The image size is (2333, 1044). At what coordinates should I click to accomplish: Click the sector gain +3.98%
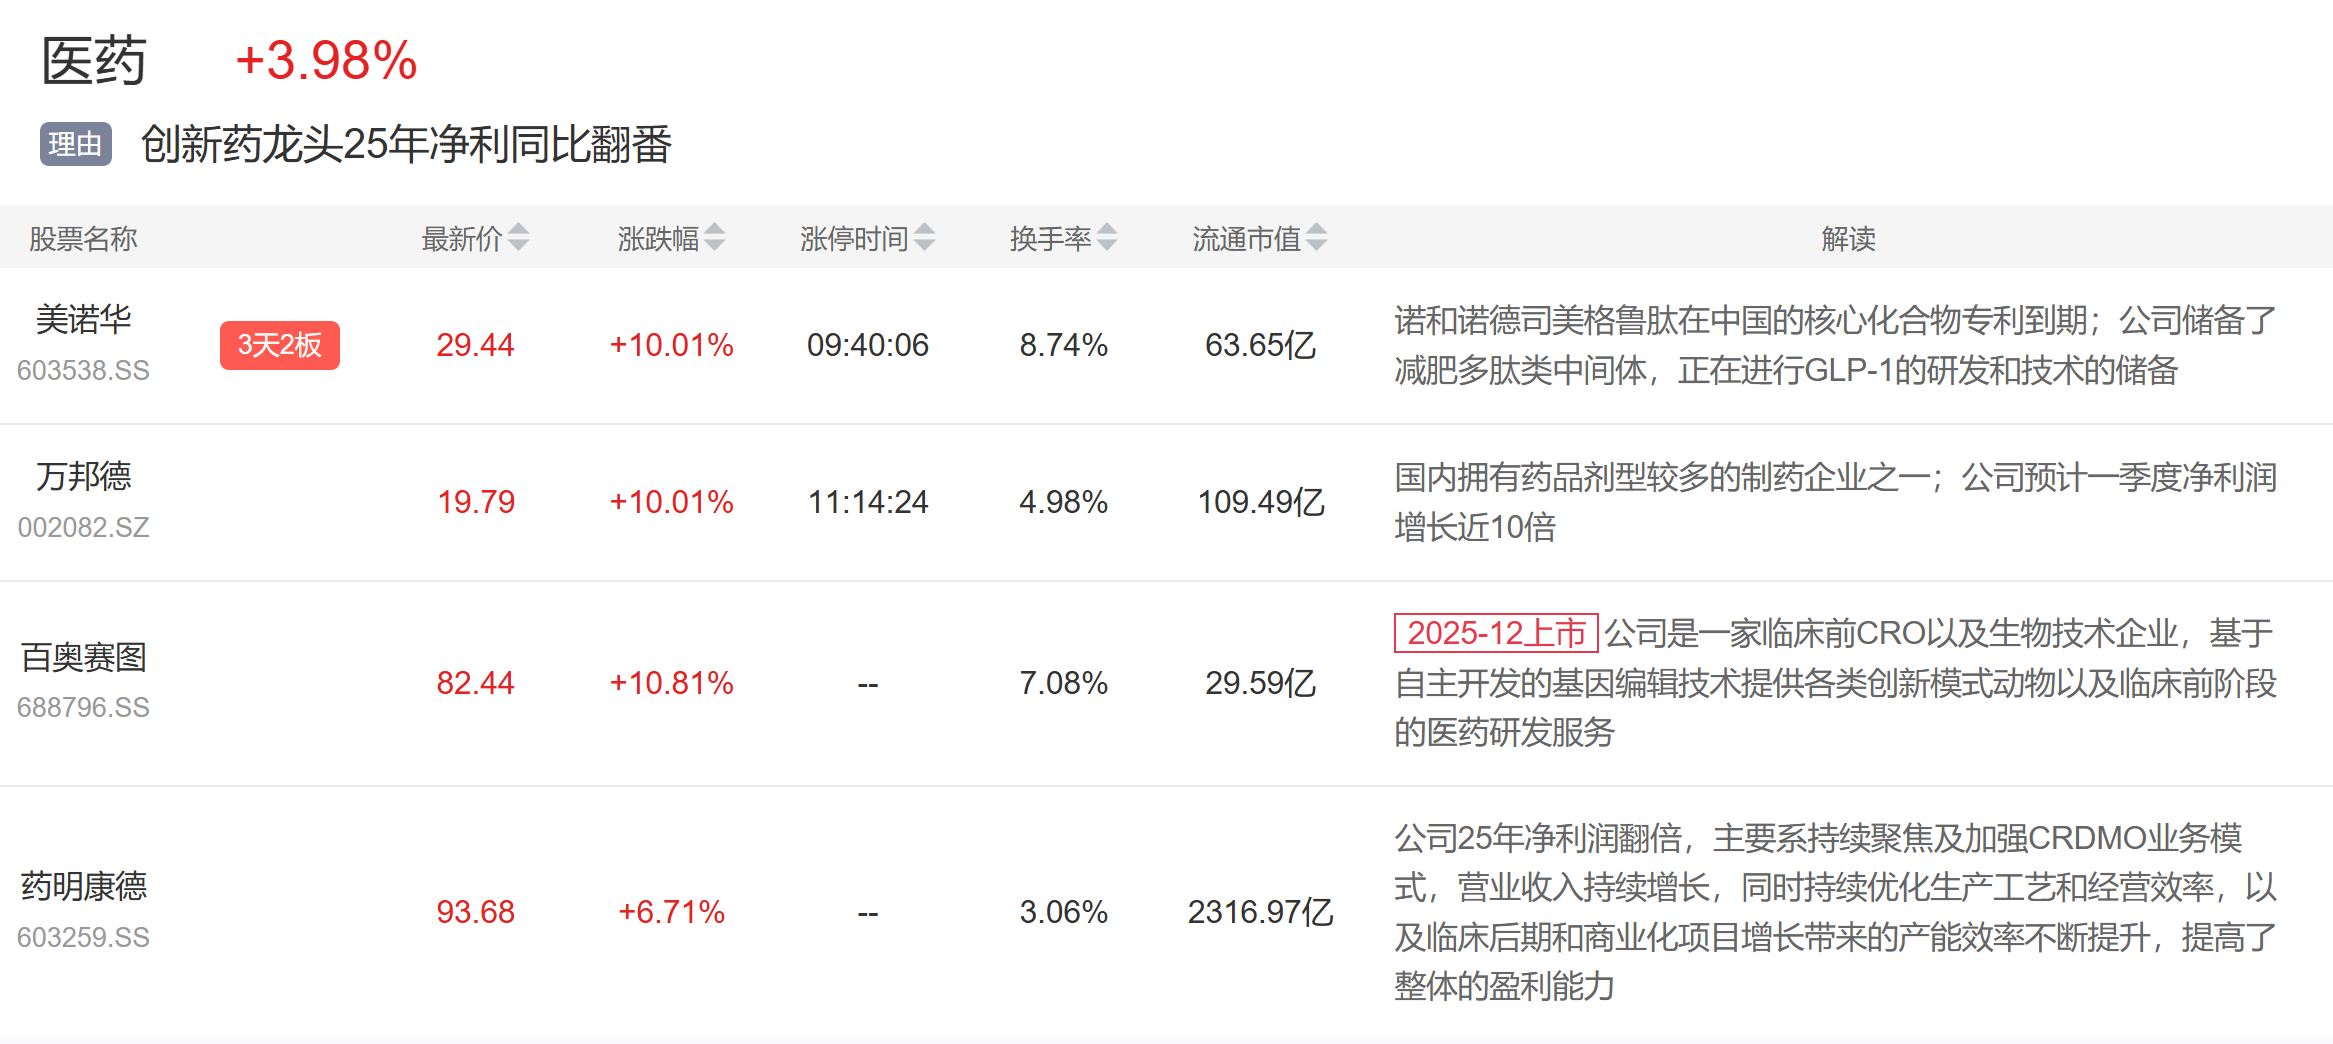(x=326, y=60)
